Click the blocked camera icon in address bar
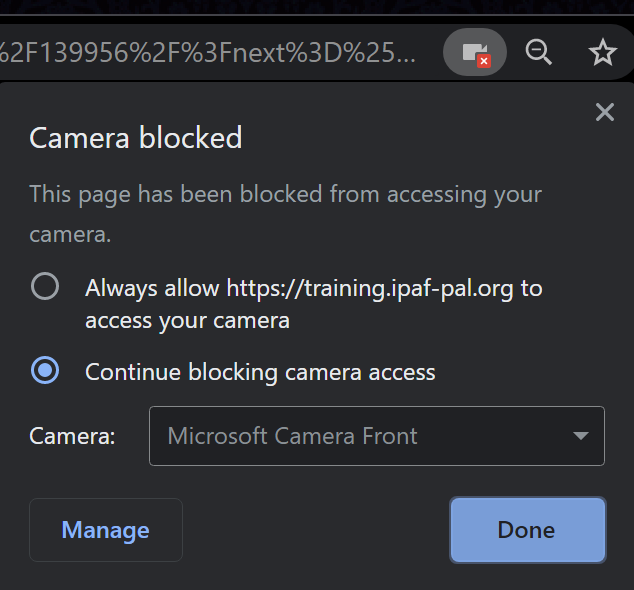 [x=474, y=52]
